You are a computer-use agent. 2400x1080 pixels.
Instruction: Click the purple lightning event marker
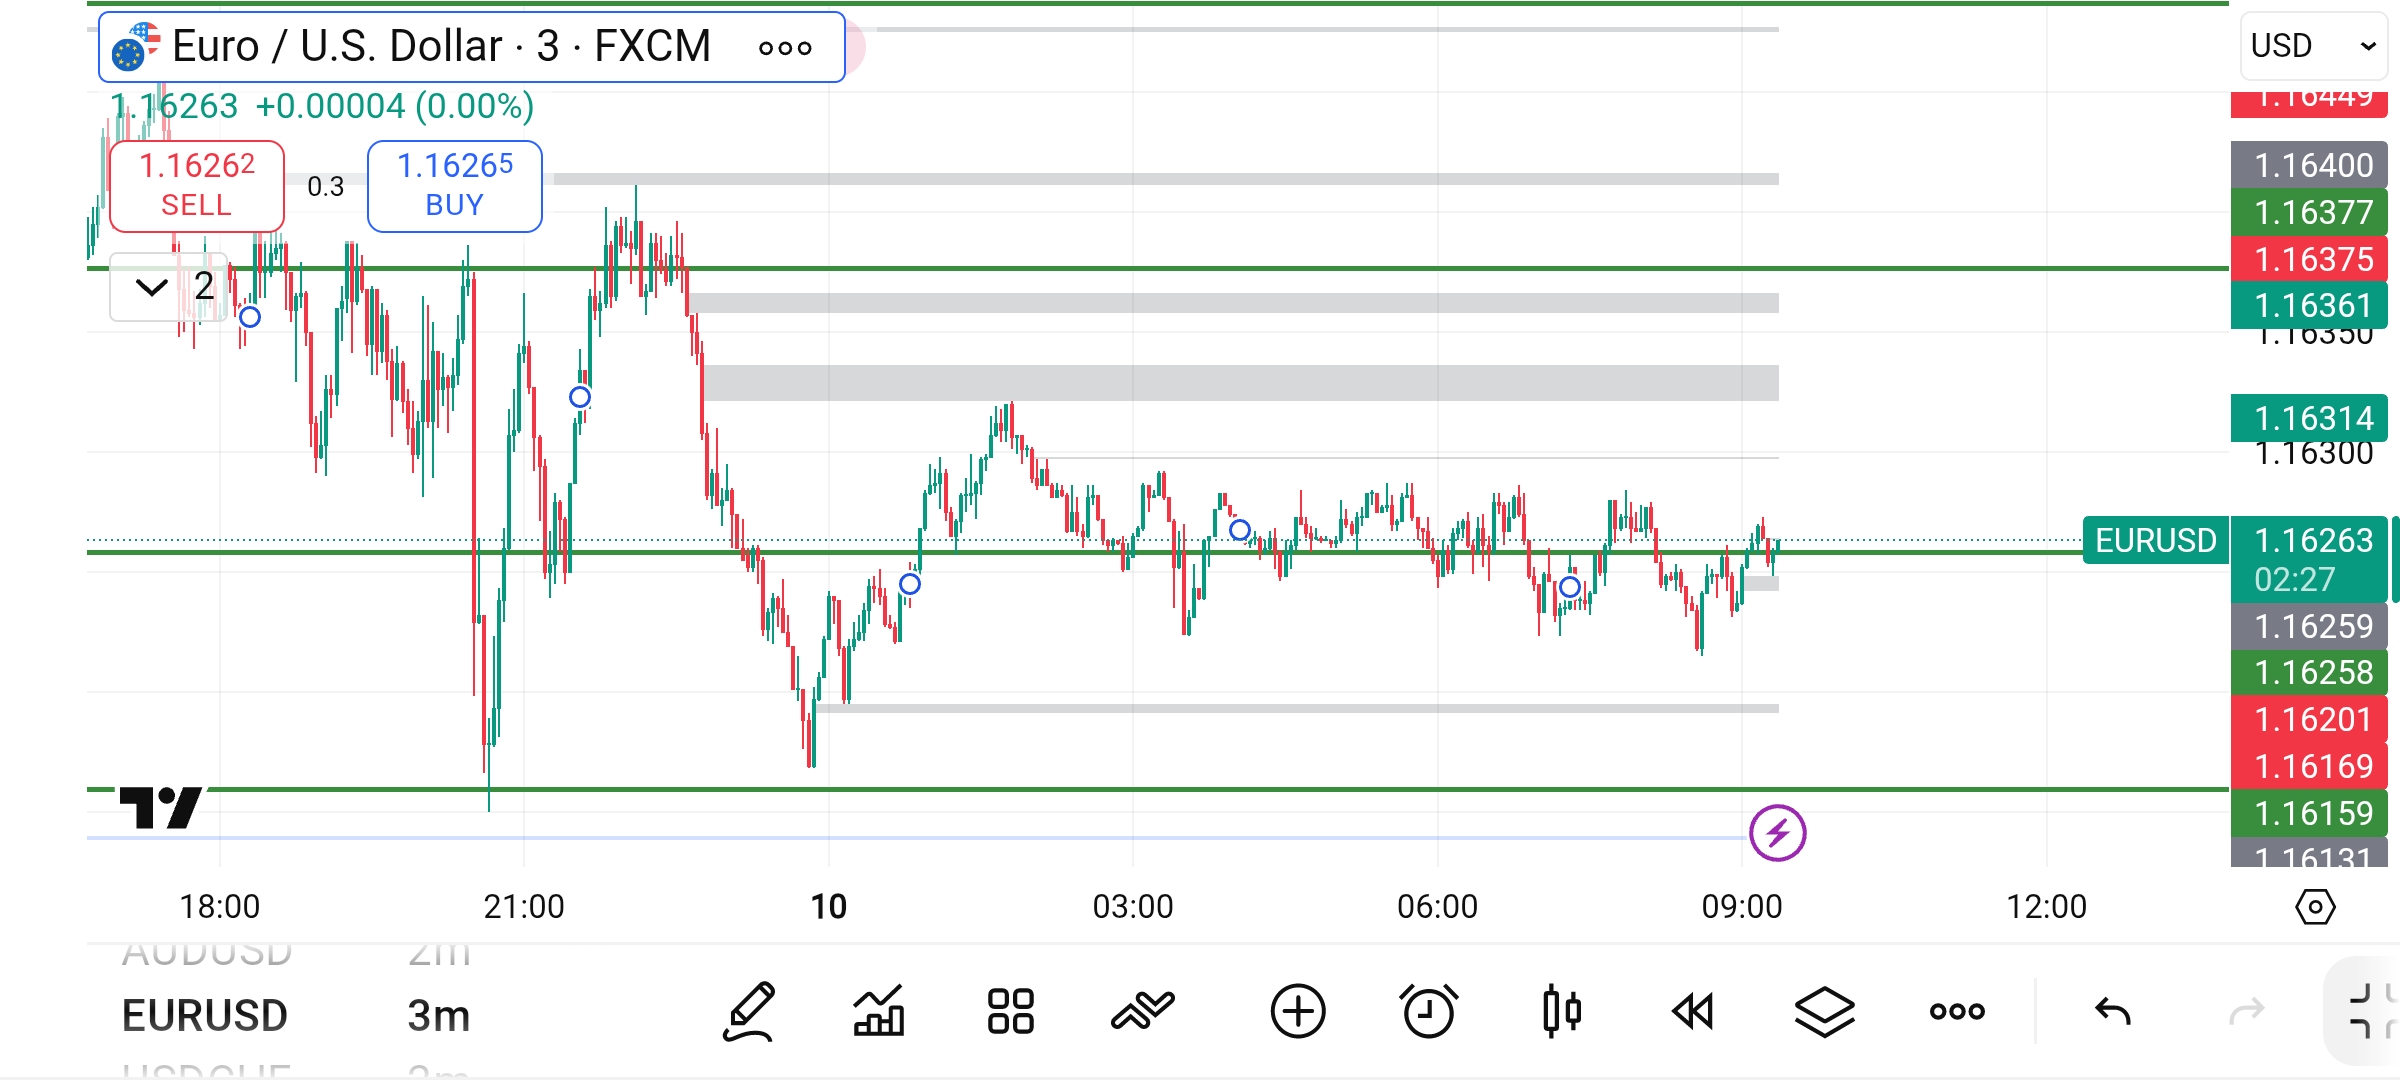[x=1777, y=832]
